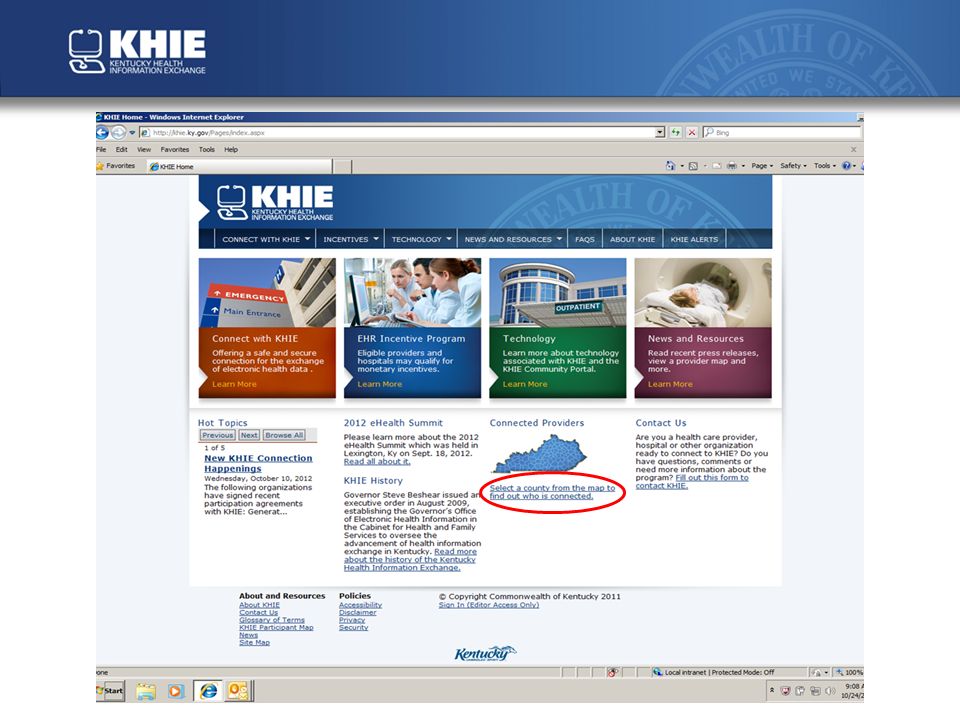The height and width of the screenshot is (720, 960).
Task: Click Read all about it link
Action: pyautogui.click(x=377, y=462)
